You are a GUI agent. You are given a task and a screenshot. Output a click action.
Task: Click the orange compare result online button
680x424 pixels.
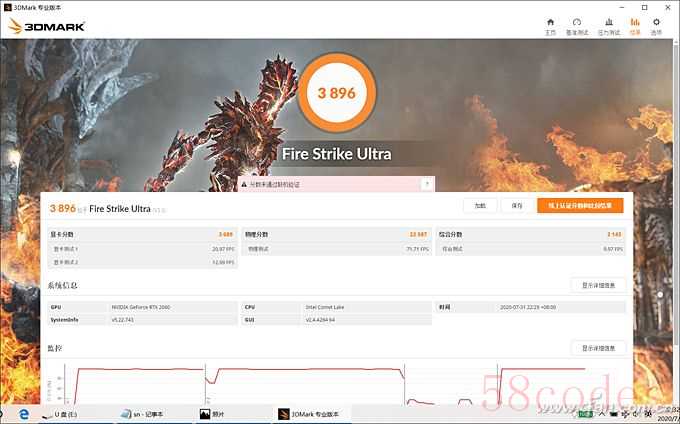coord(580,205)
